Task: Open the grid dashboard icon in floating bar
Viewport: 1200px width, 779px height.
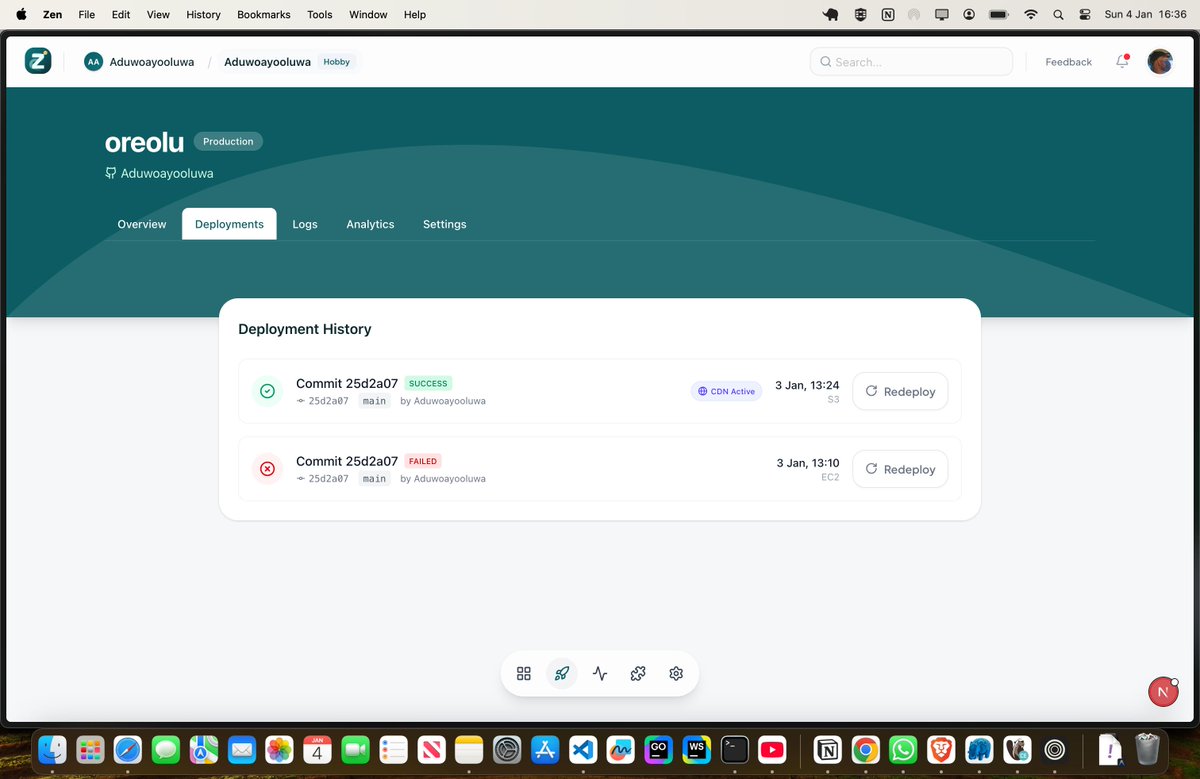Action: coord(524,673)
